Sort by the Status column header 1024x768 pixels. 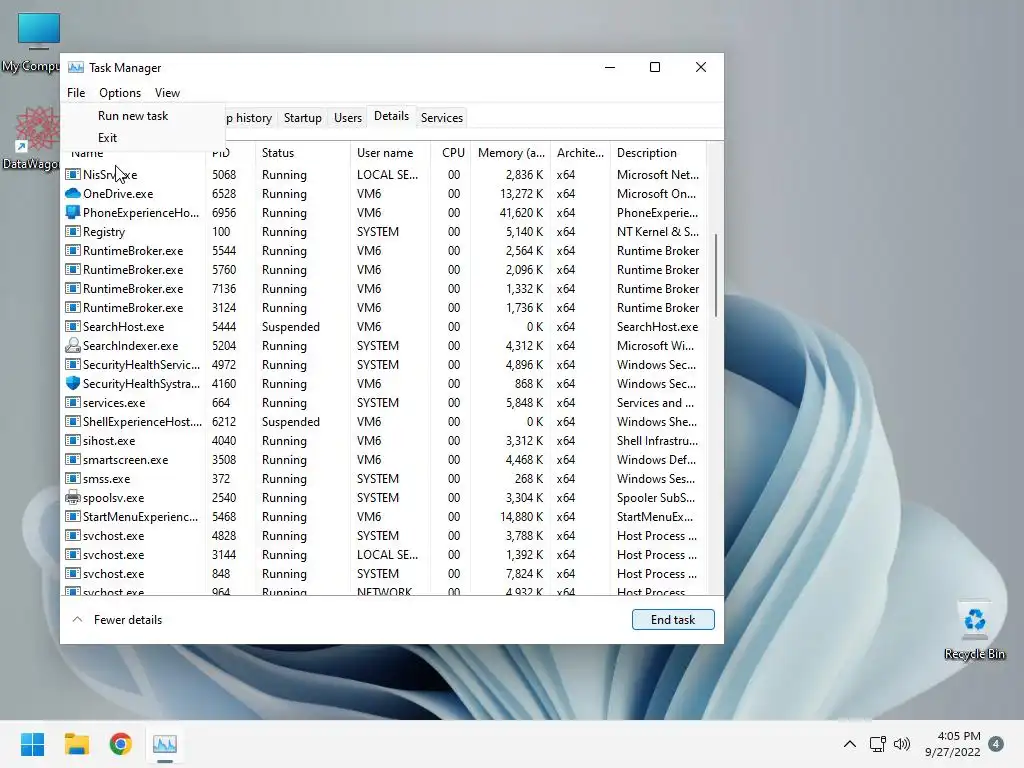pos(302,153)
